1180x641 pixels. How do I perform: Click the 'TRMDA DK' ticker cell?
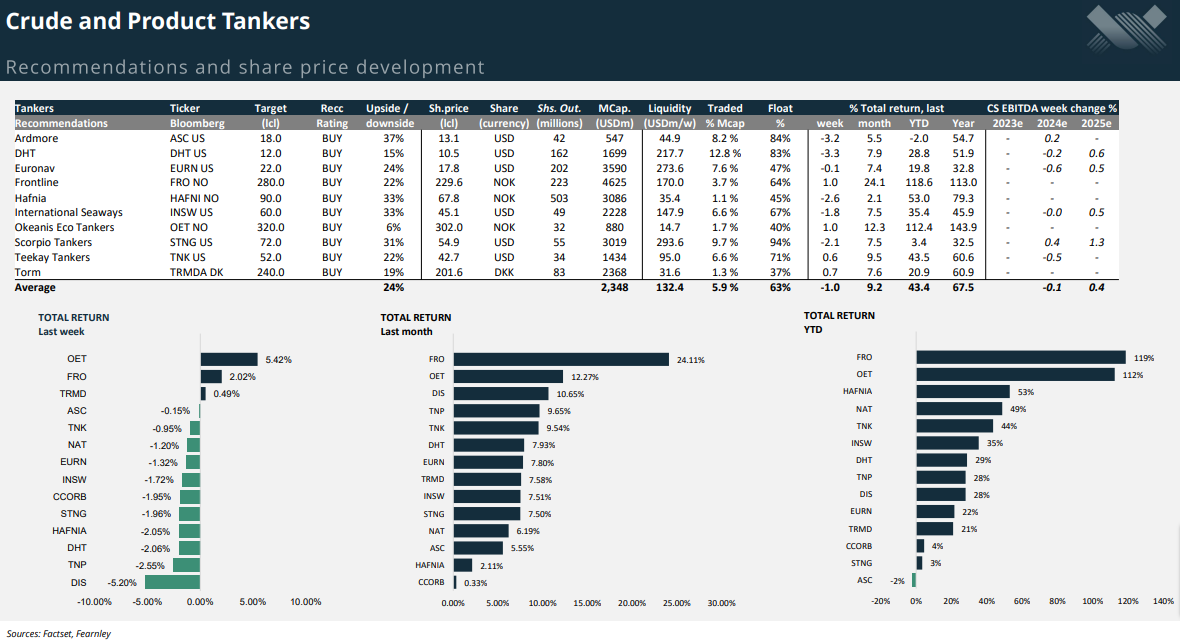click(x=196, y=272)
